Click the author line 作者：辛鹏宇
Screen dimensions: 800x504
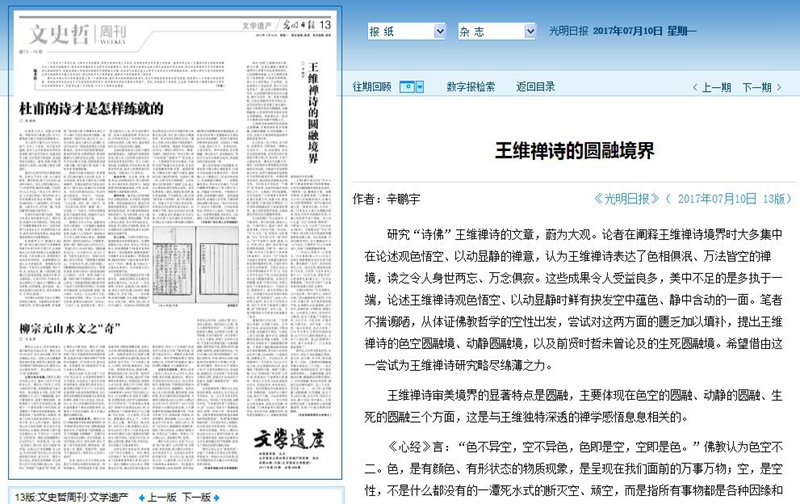pyautogui.click(x=386, y=199)
